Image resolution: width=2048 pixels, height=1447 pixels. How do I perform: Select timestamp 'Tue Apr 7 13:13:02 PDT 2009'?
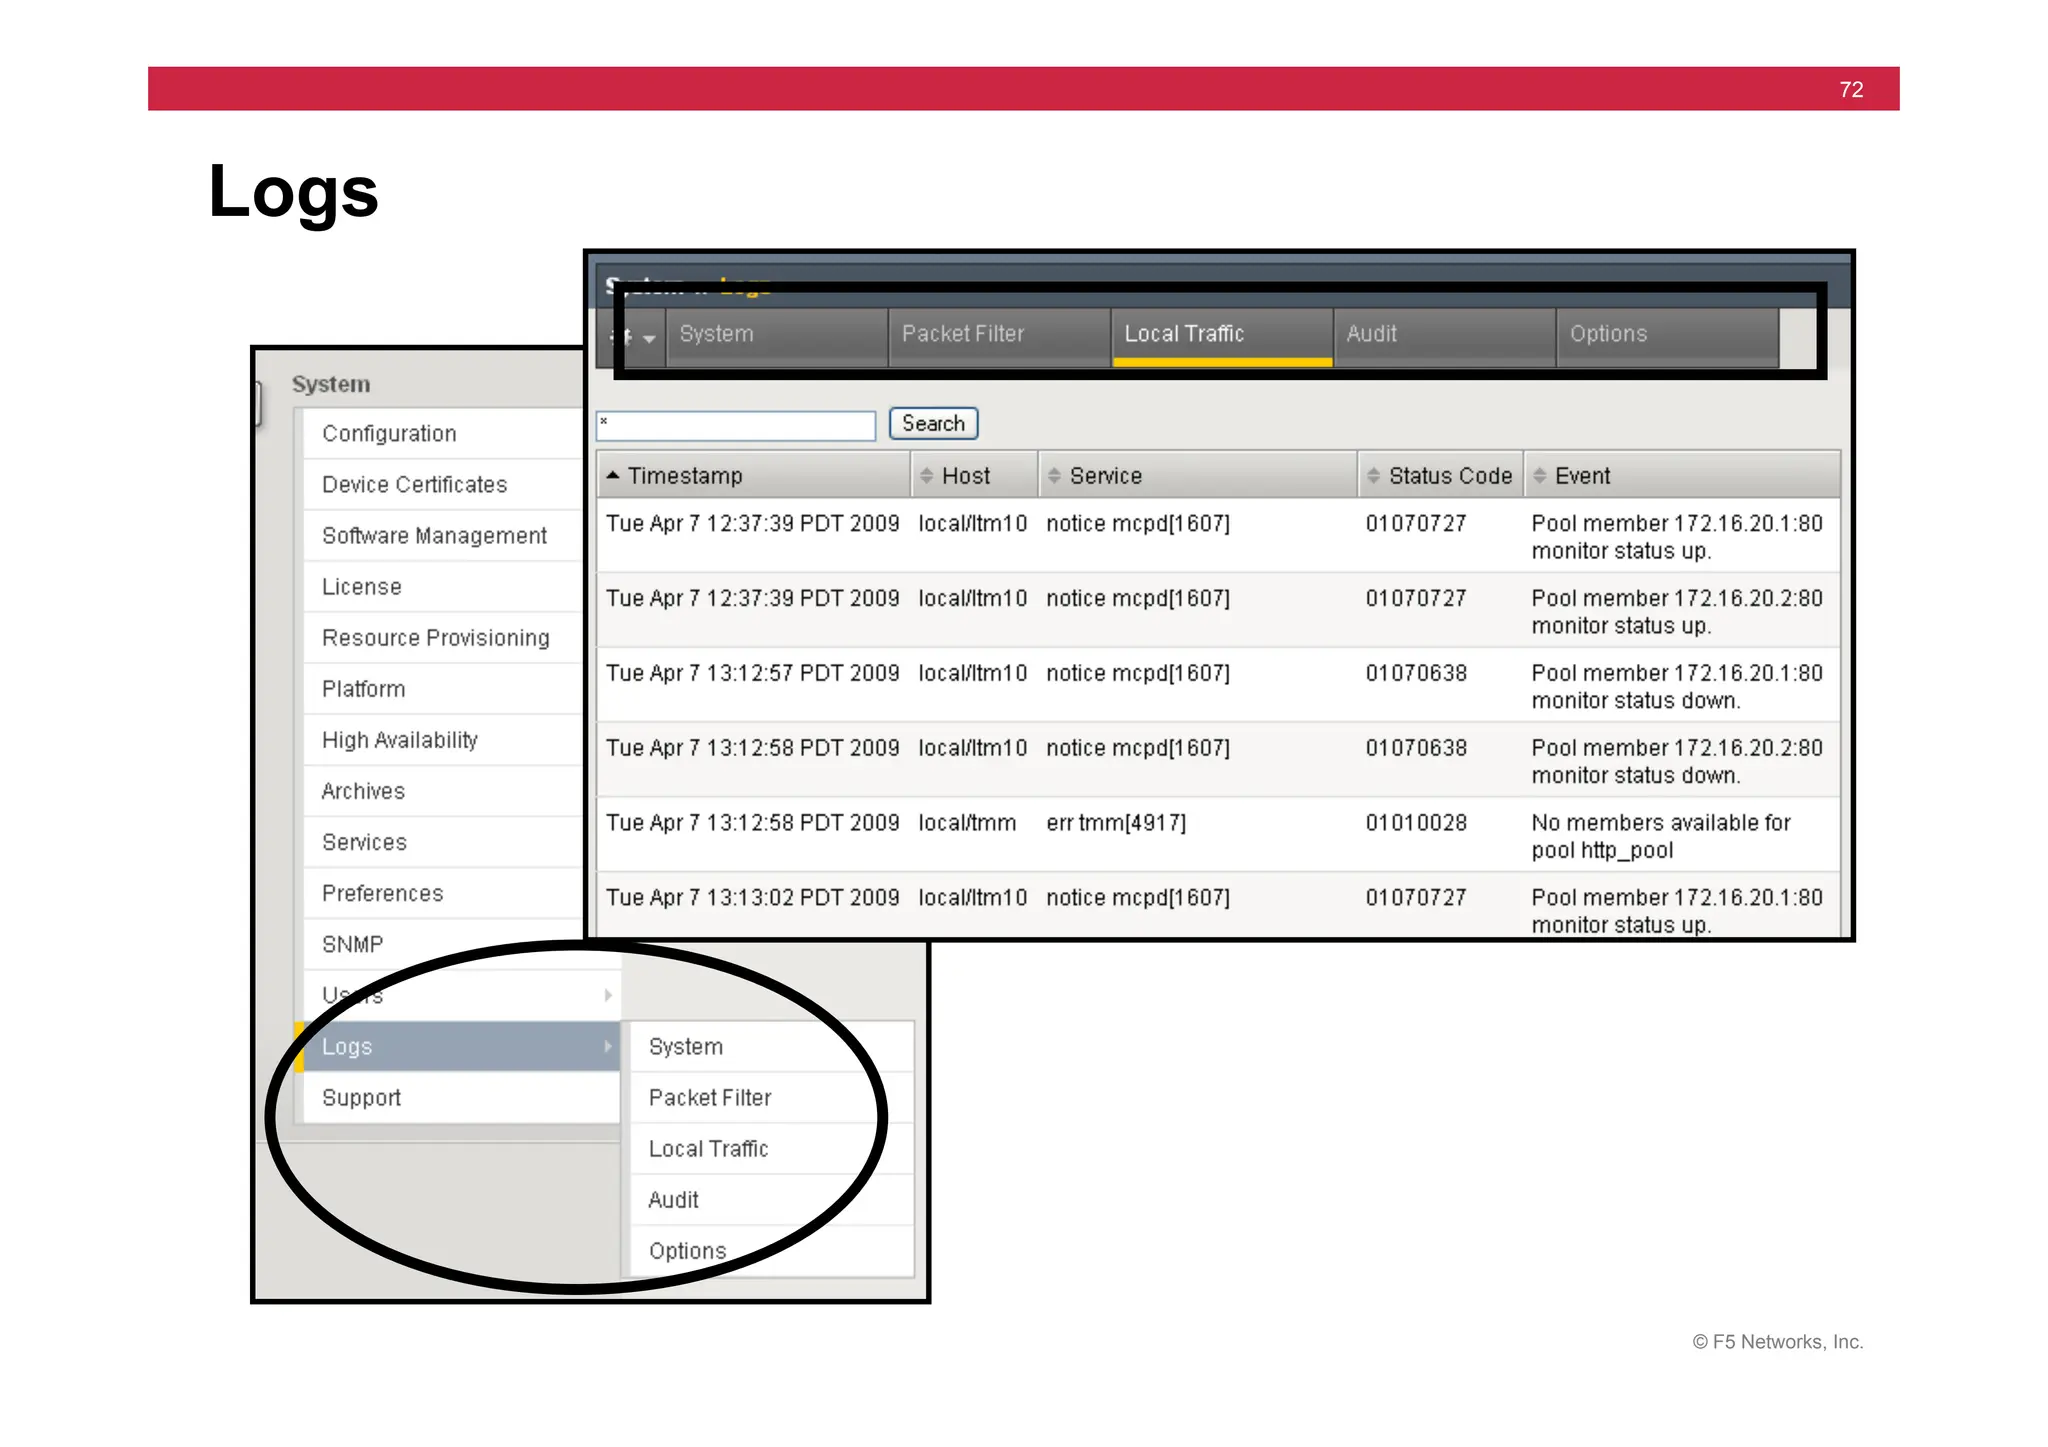(752, 898)
